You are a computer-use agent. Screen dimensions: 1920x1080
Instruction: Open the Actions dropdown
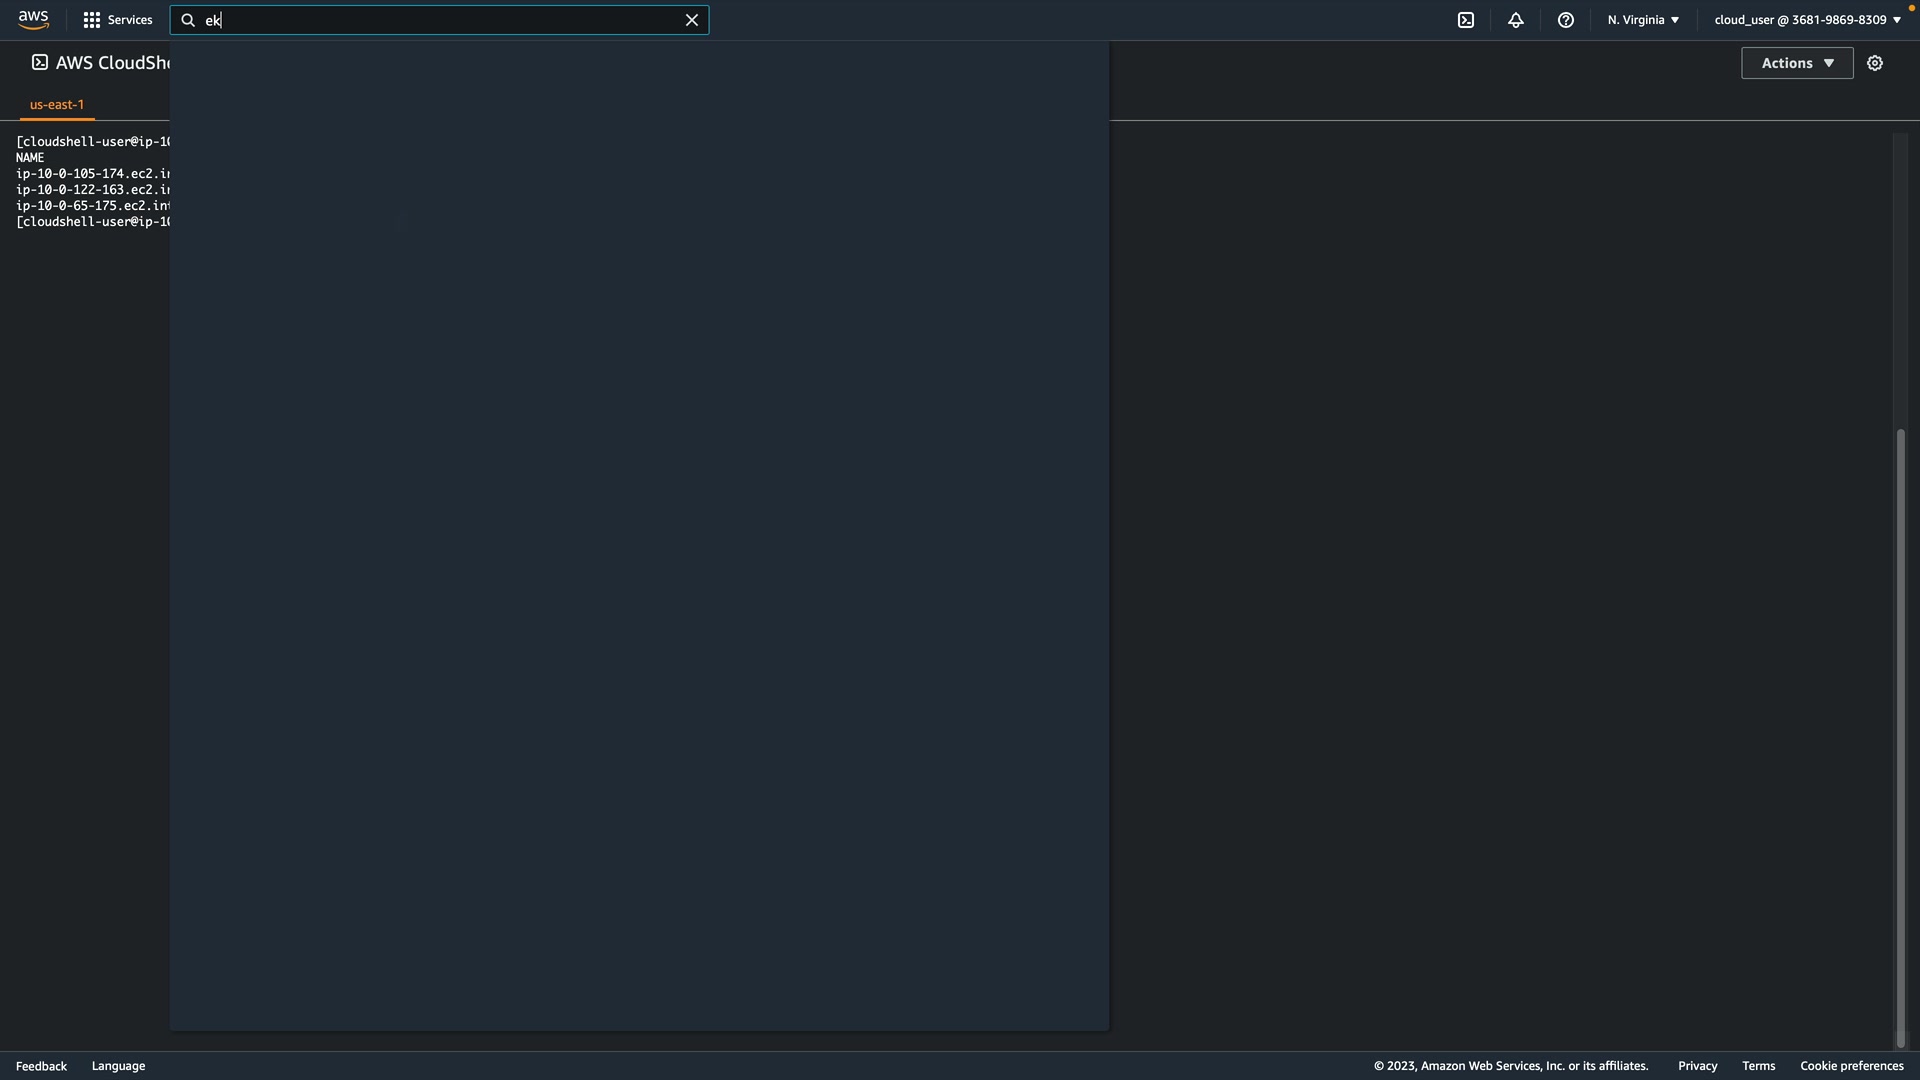tap(1796, 63)
